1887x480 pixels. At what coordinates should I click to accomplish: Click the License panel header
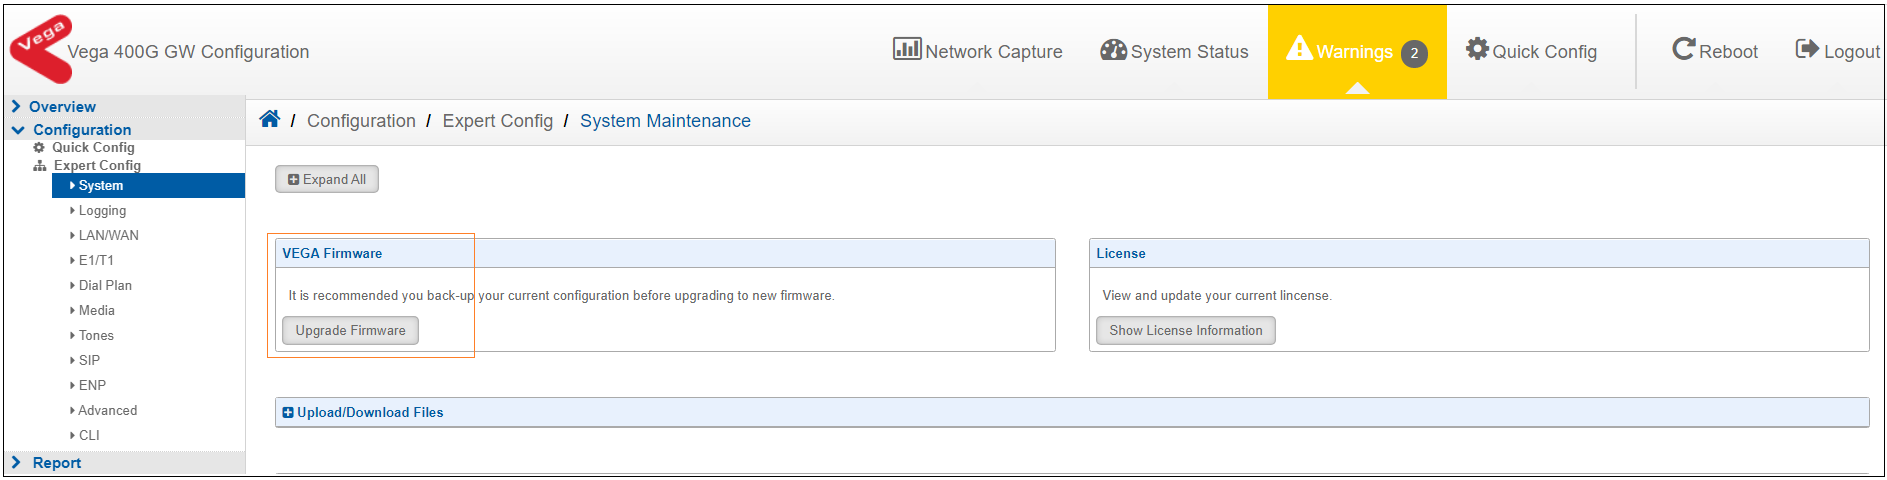(1479, 253)
